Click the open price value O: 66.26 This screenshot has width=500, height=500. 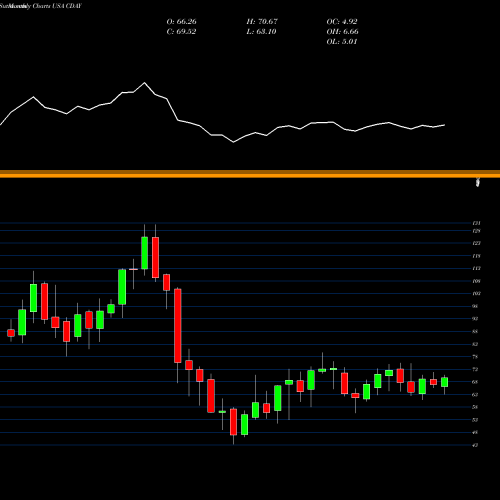181,22
